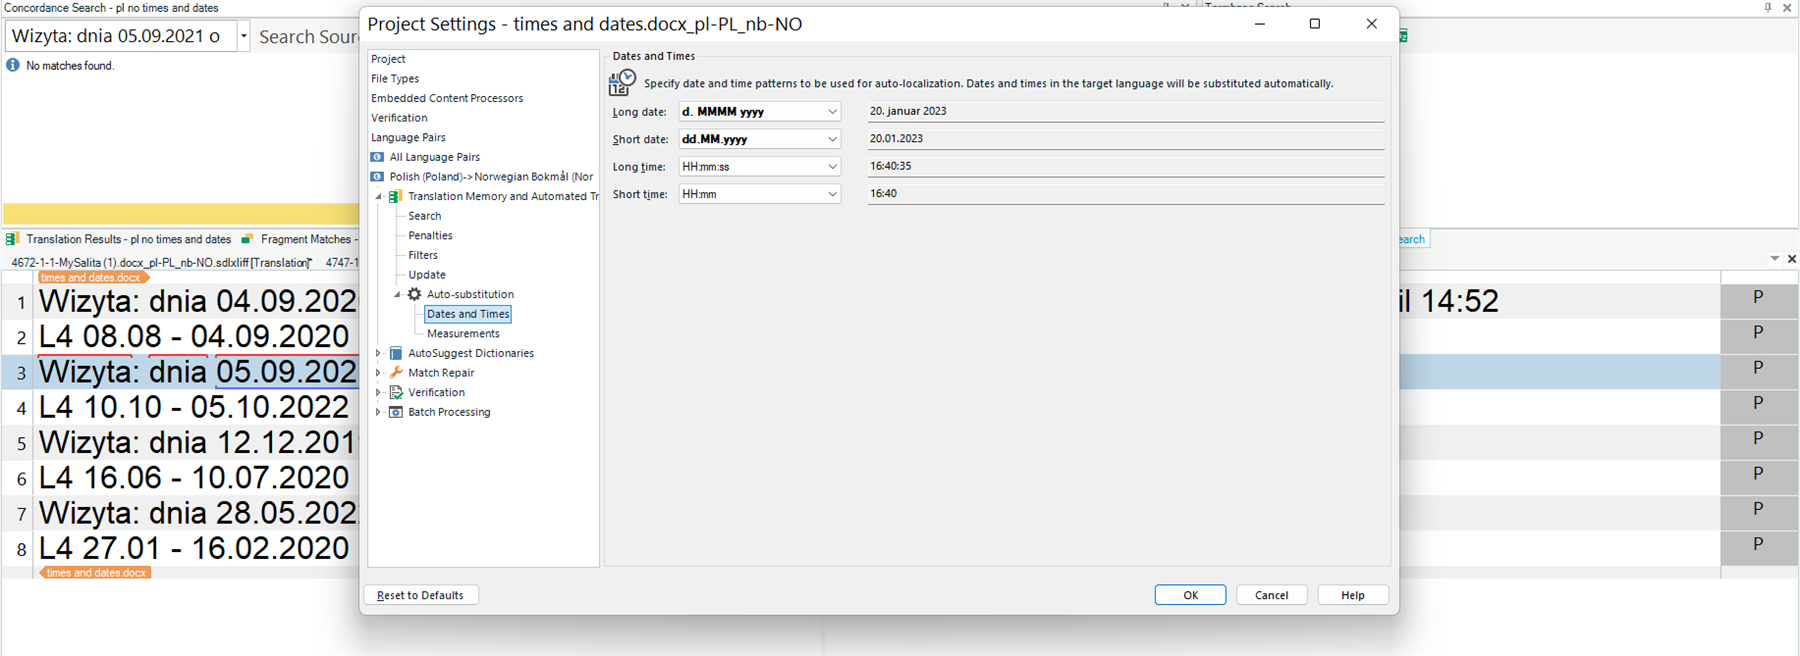Select Embedded Content Processors
Screen dimensions: 1800x656
coord(447,98)
